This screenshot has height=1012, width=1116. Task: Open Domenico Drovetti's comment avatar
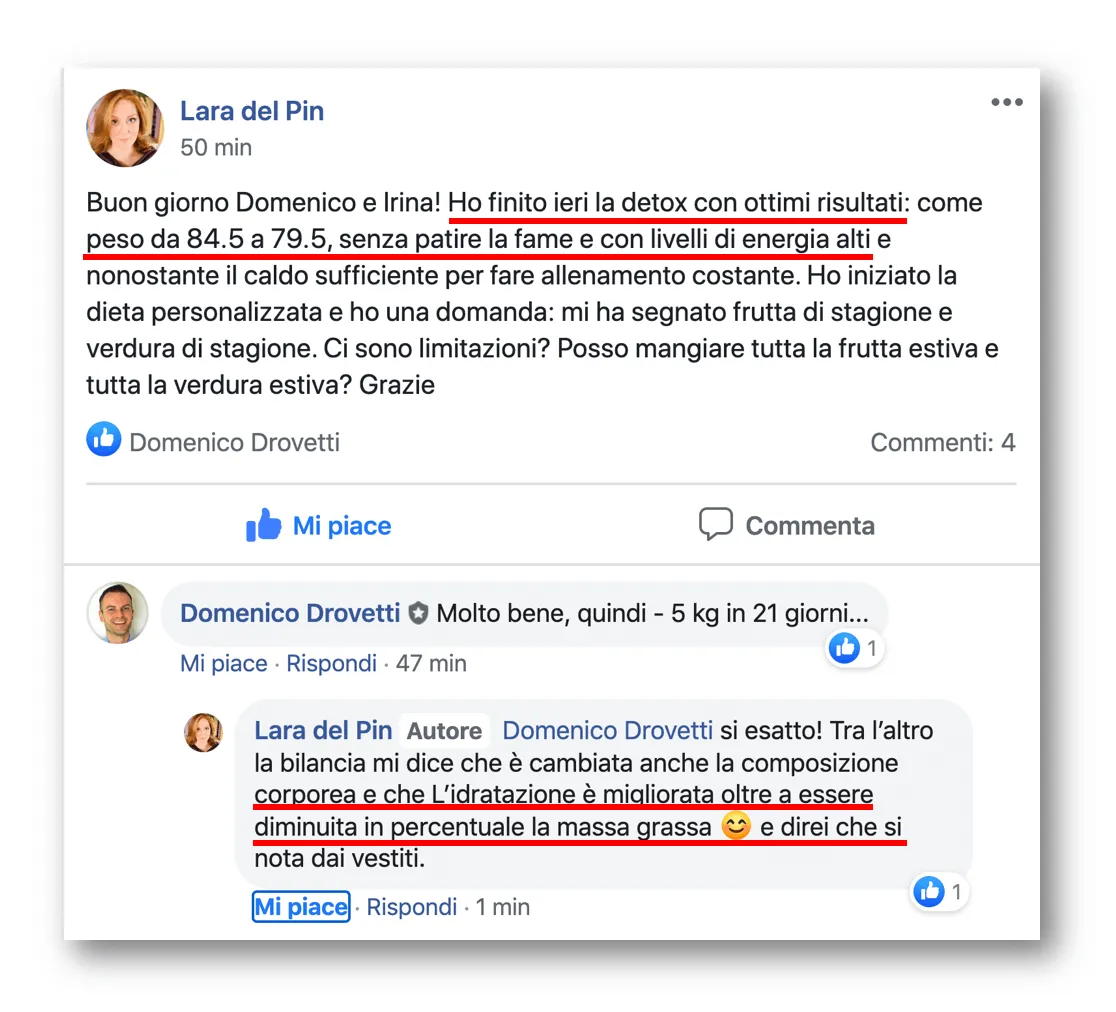pyautogui.click(x=117, y=613)
